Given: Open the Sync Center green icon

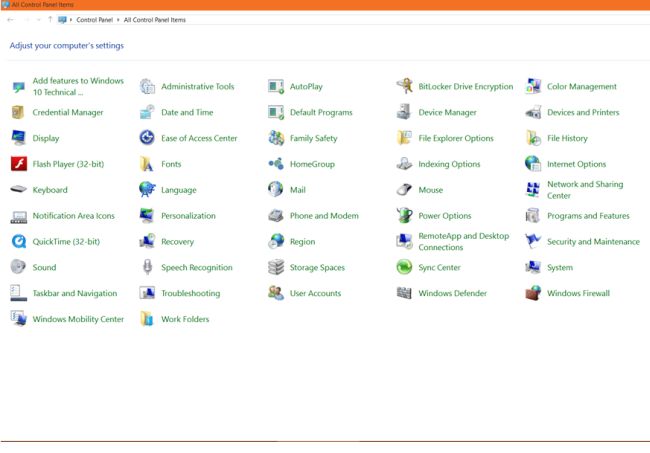Looking at the screenshot, I should 404,267.
